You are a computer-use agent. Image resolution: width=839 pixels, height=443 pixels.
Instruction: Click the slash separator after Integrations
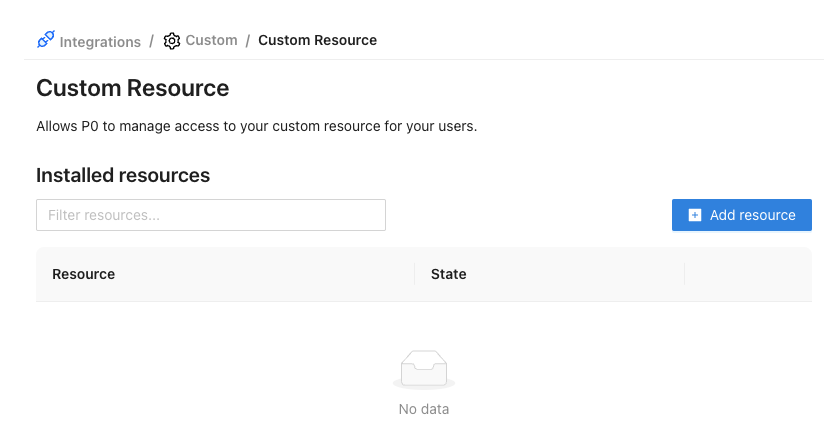[x=151, y=41]
